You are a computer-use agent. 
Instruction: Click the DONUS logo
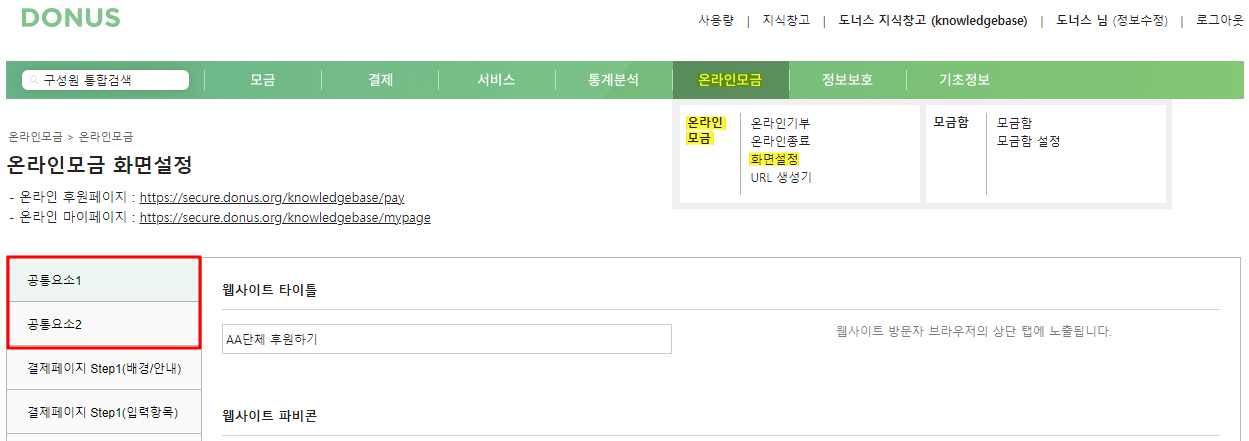click(x=70, y=17)
